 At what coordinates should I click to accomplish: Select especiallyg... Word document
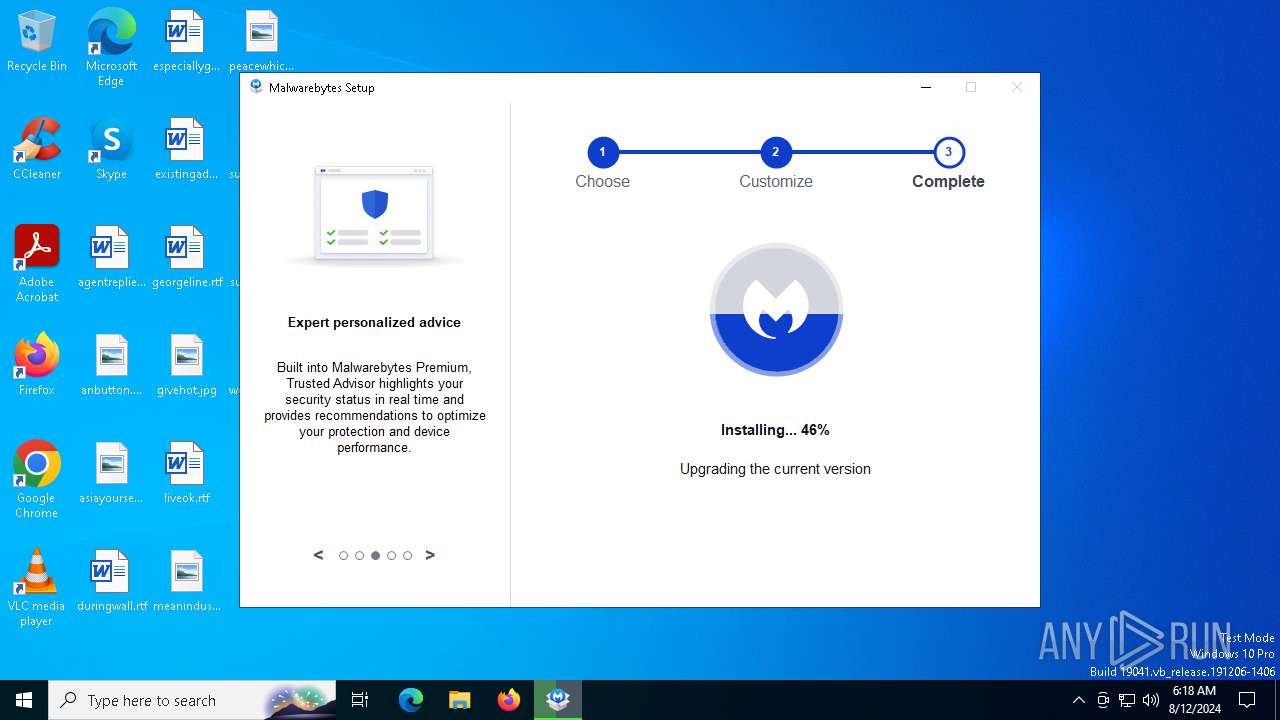tap(187, 42)
